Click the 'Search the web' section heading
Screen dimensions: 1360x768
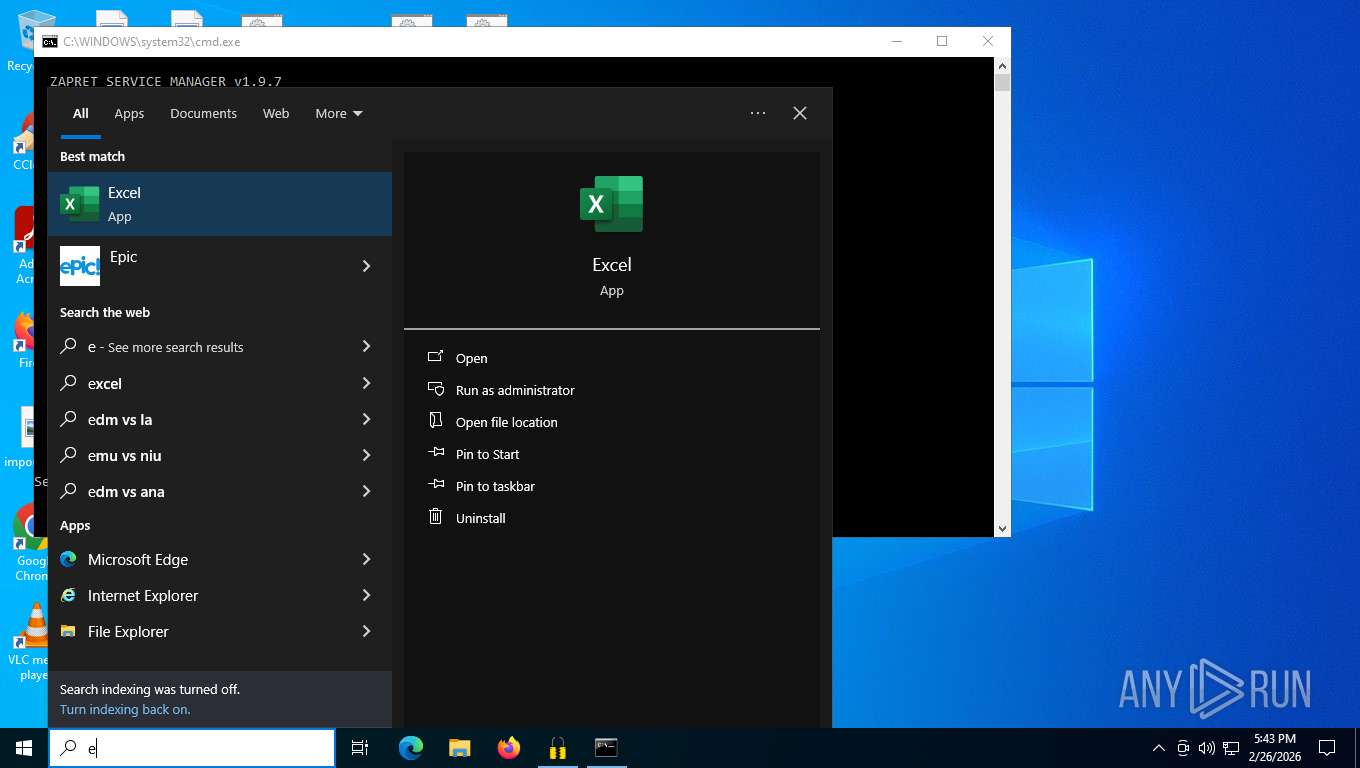pyautogui.click(x=105, y=312)
